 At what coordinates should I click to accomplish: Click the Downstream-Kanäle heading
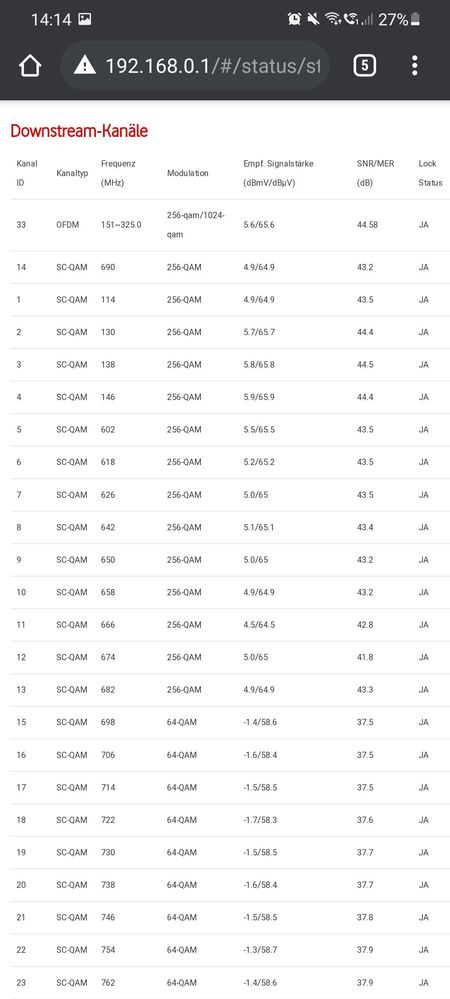click(79, 131)
